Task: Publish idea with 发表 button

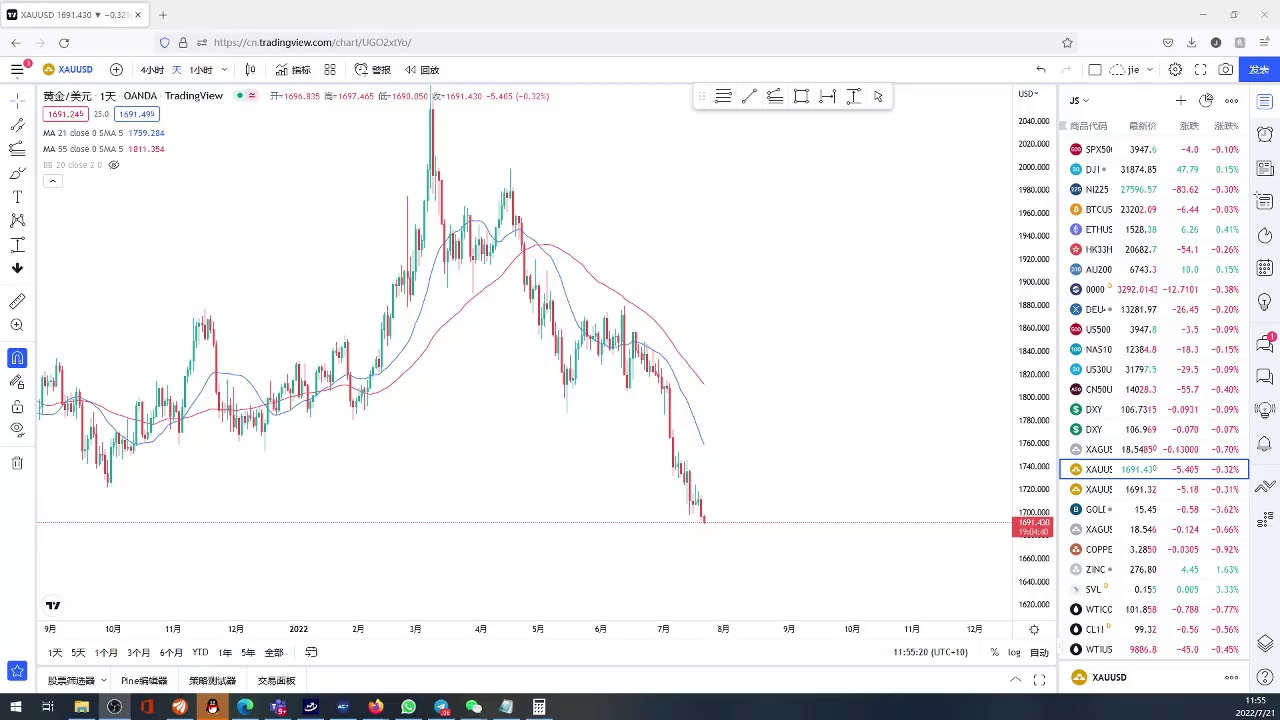Action: click(x=1259, y=70)
